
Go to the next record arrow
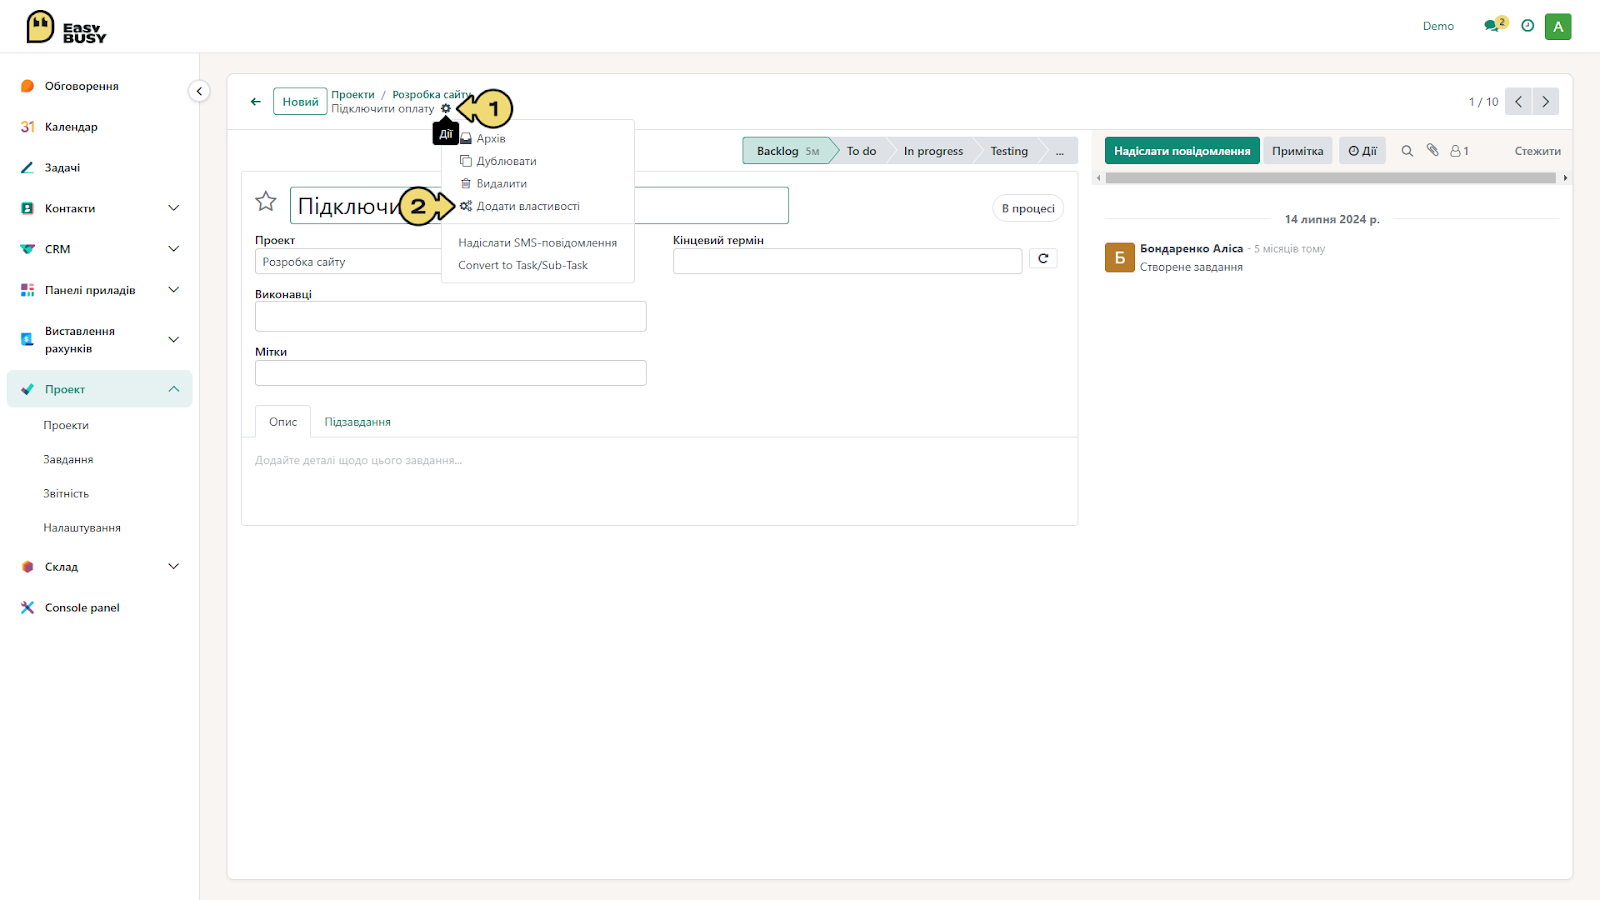coord(1546,101)
